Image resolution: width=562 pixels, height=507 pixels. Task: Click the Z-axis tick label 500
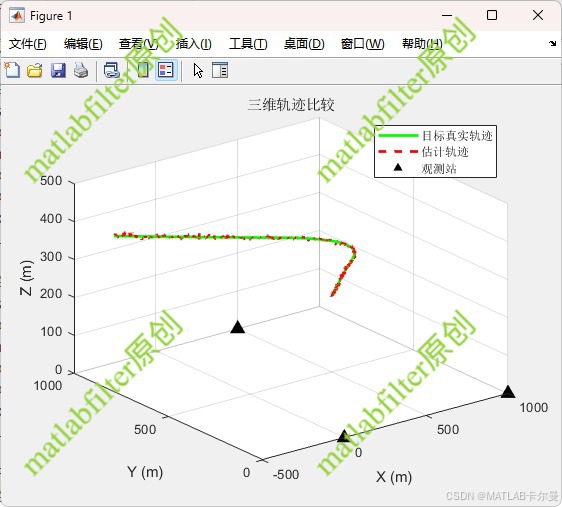[x=51, y=181]
